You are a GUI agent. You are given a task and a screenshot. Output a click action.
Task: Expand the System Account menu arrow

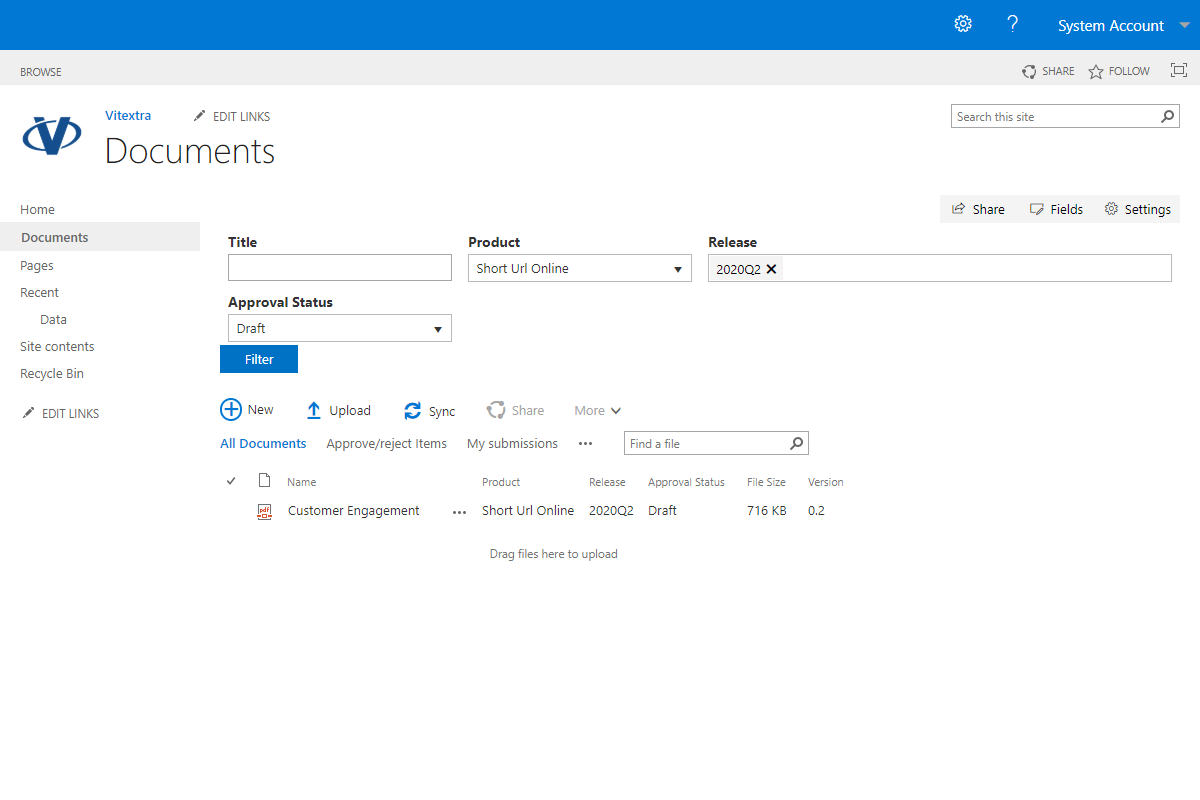click(x=1184, y=25)
